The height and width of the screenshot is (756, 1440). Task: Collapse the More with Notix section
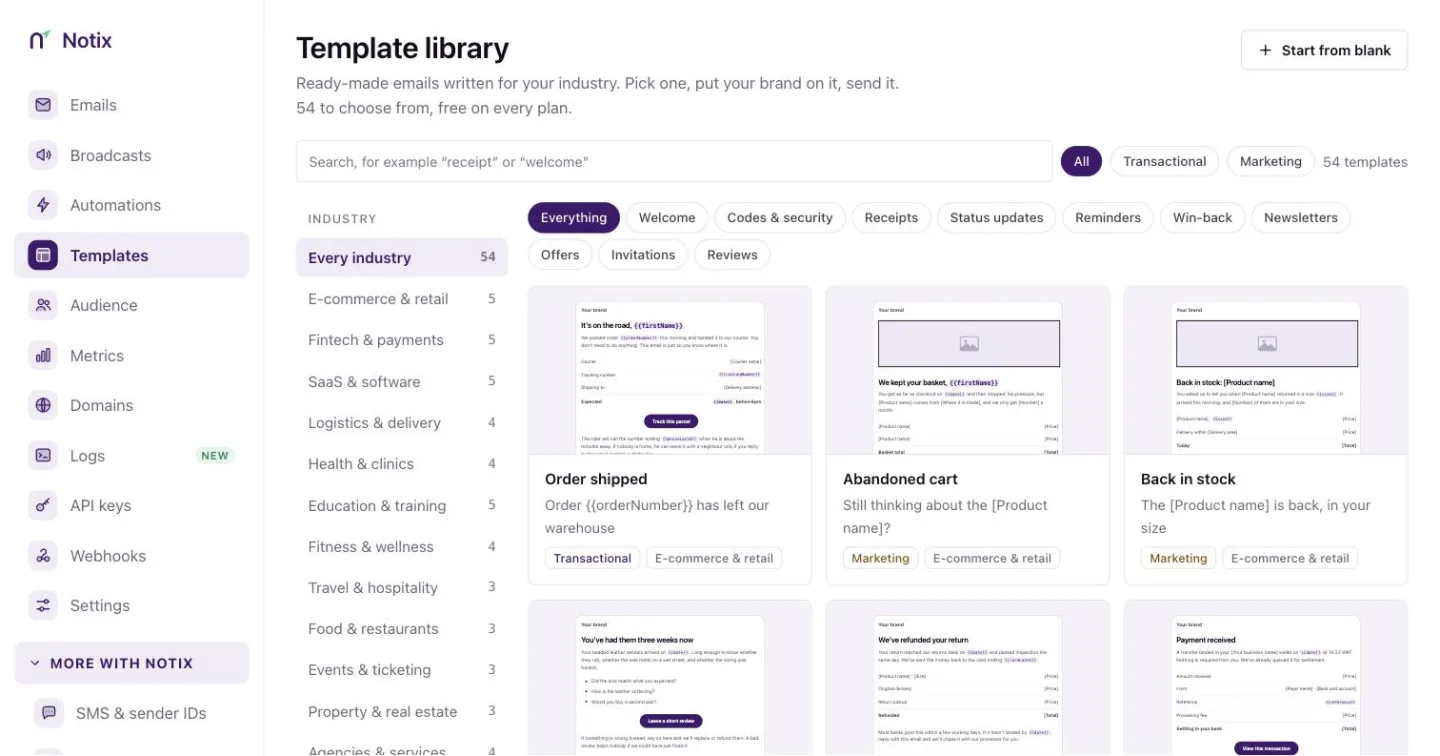click(131, 663)
